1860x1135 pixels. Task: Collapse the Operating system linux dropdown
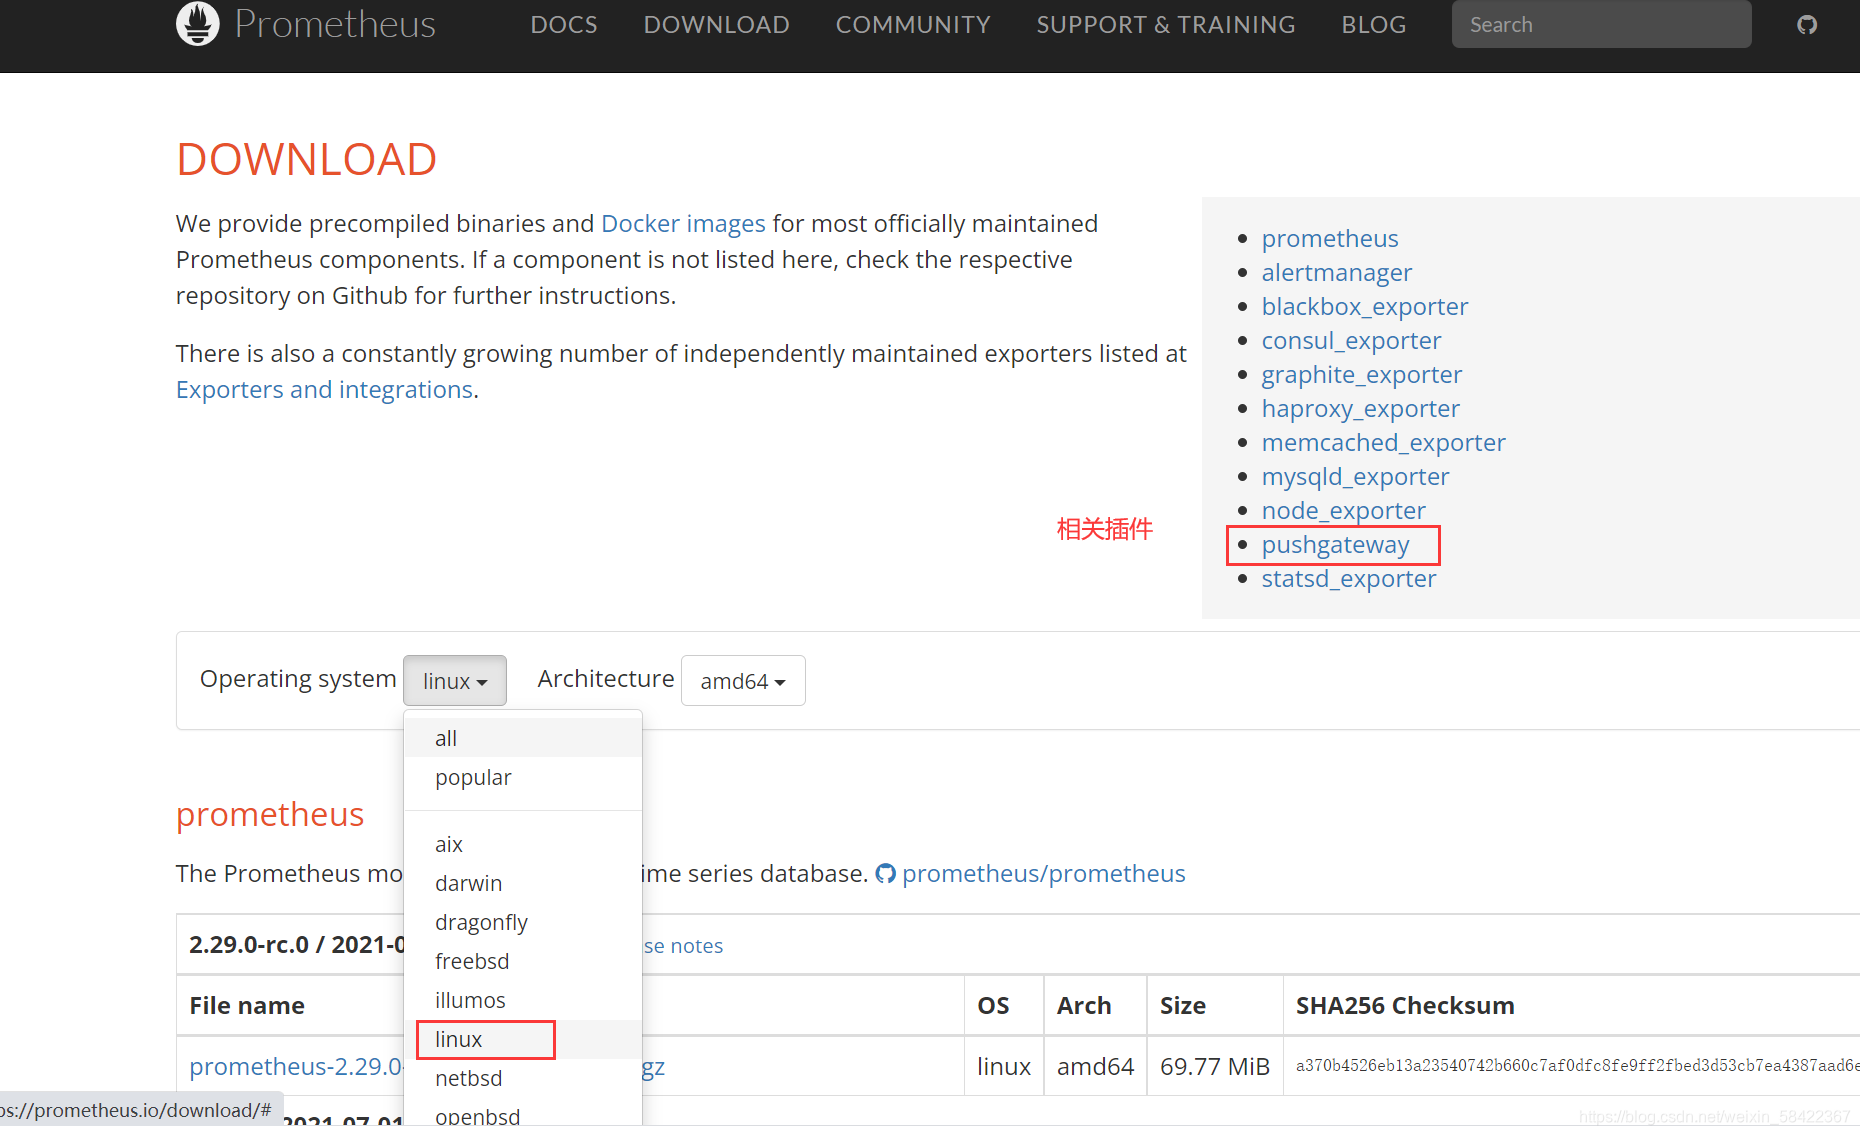coord(455,681)
